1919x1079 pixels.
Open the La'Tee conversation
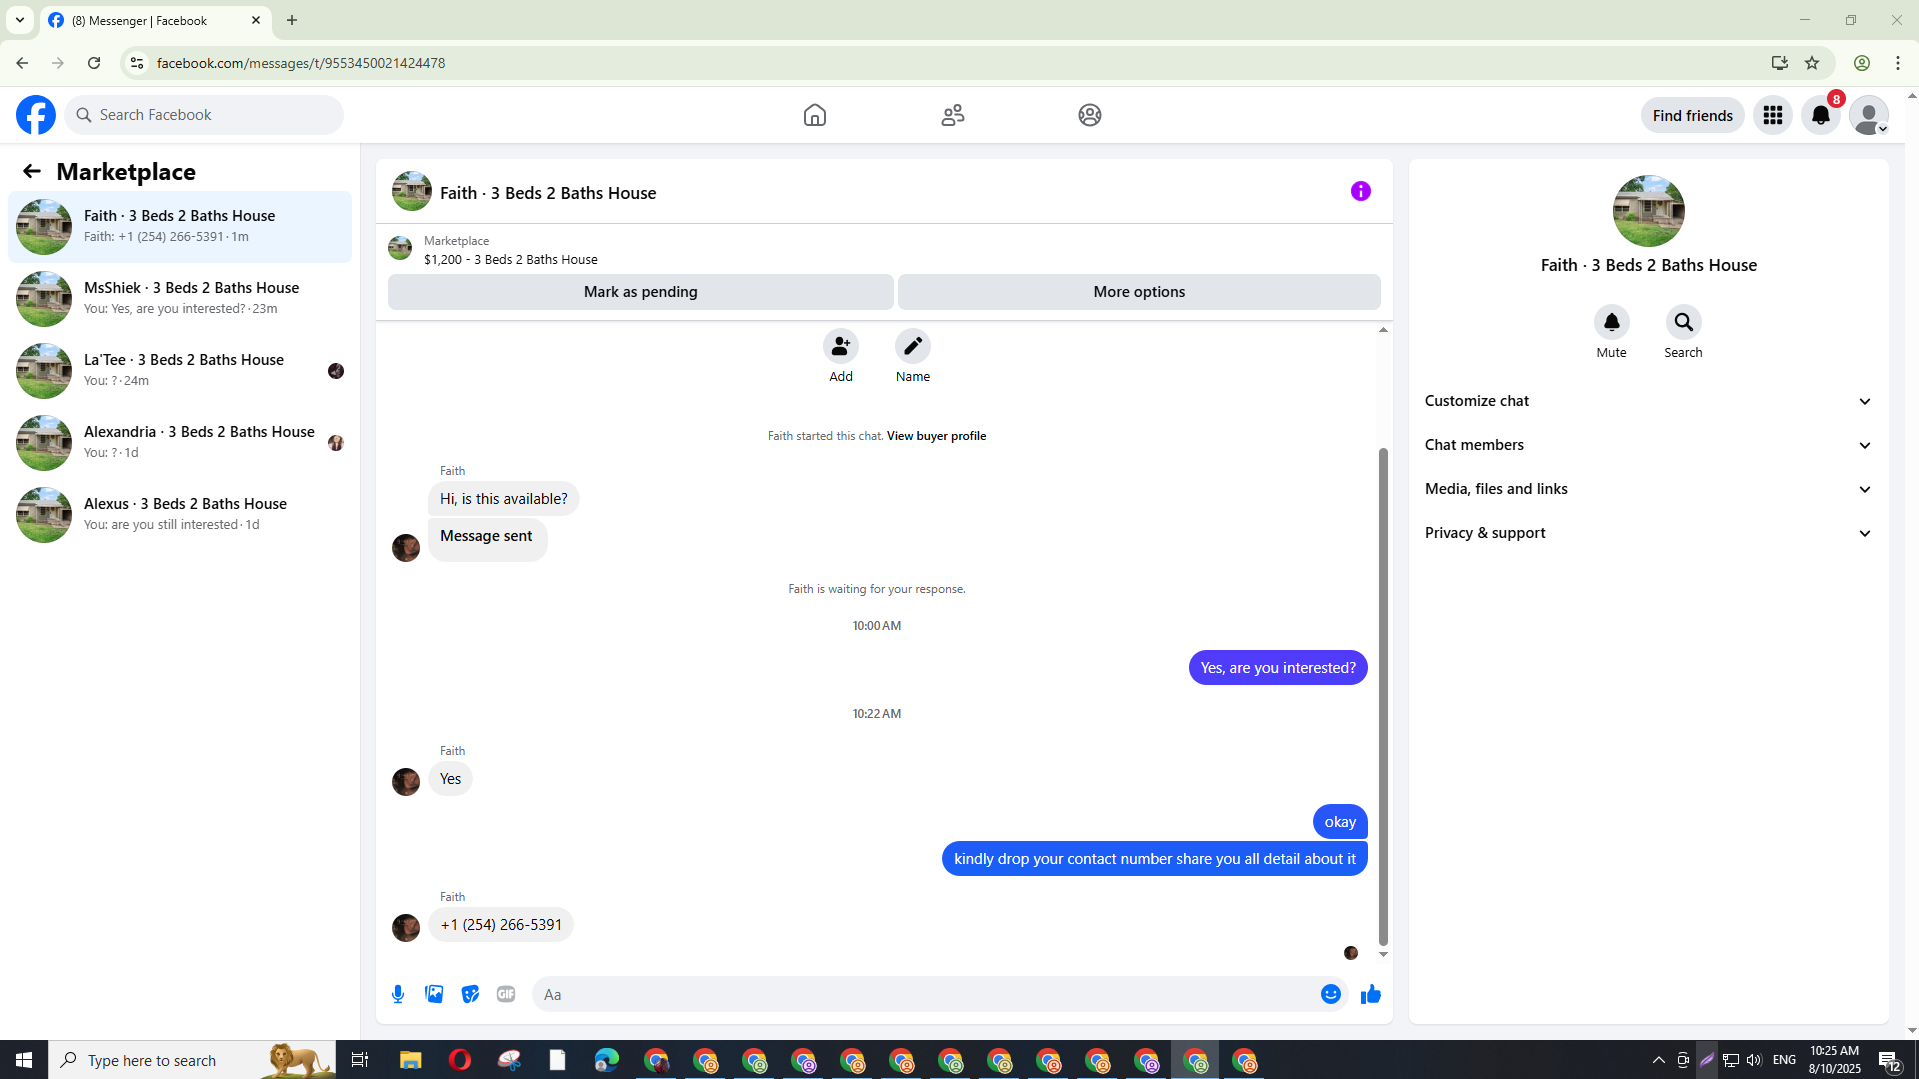click(180, 371)
